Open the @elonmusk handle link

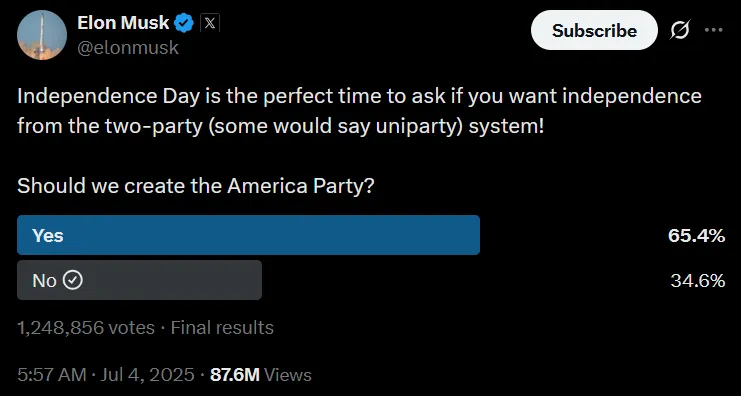pos(128,48)
